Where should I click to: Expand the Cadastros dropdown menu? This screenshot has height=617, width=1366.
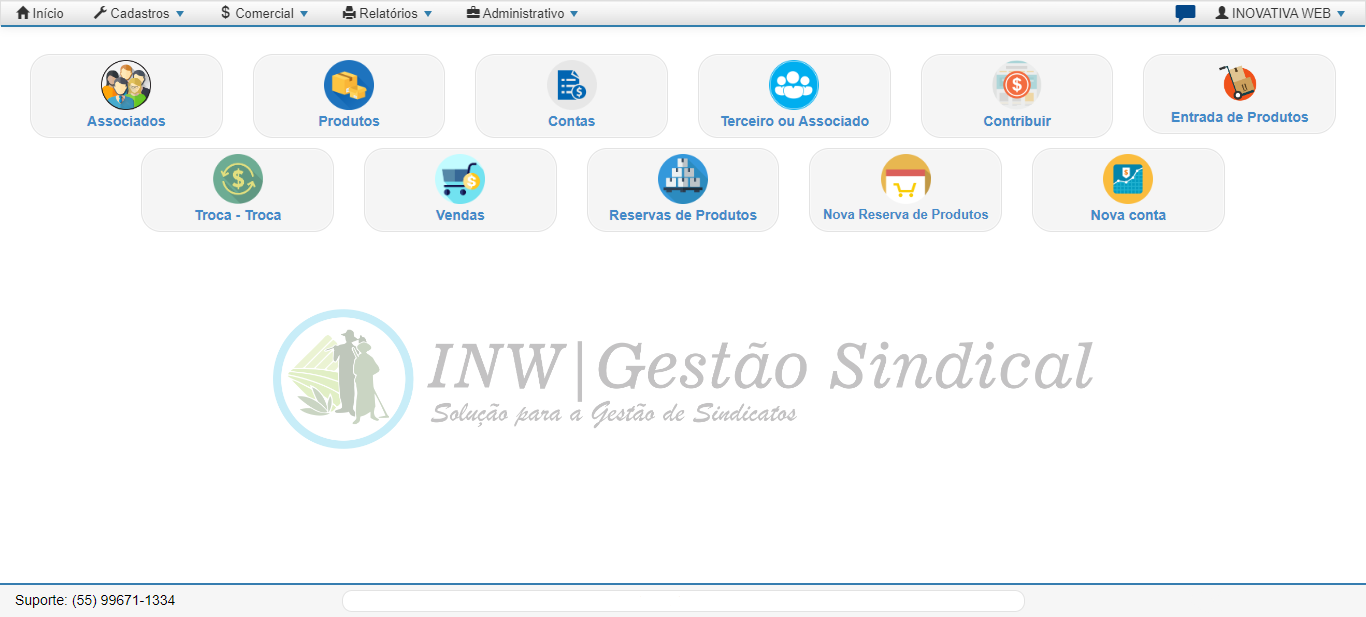coord(139,14)
